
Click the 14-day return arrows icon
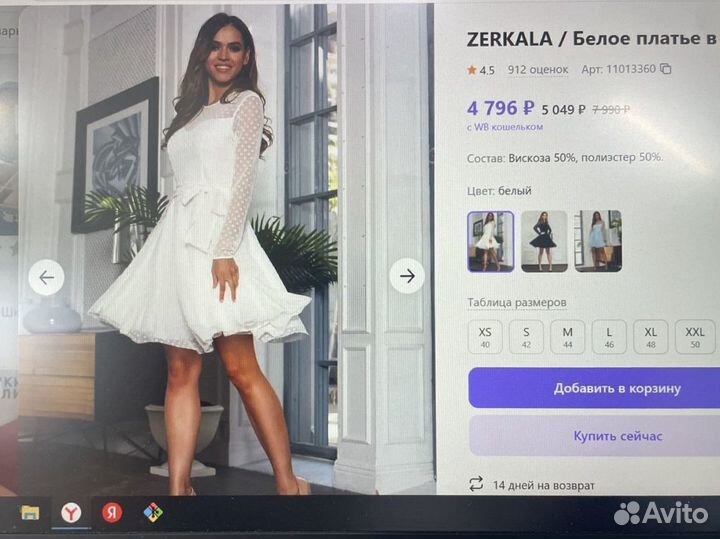tap(476, 484)
